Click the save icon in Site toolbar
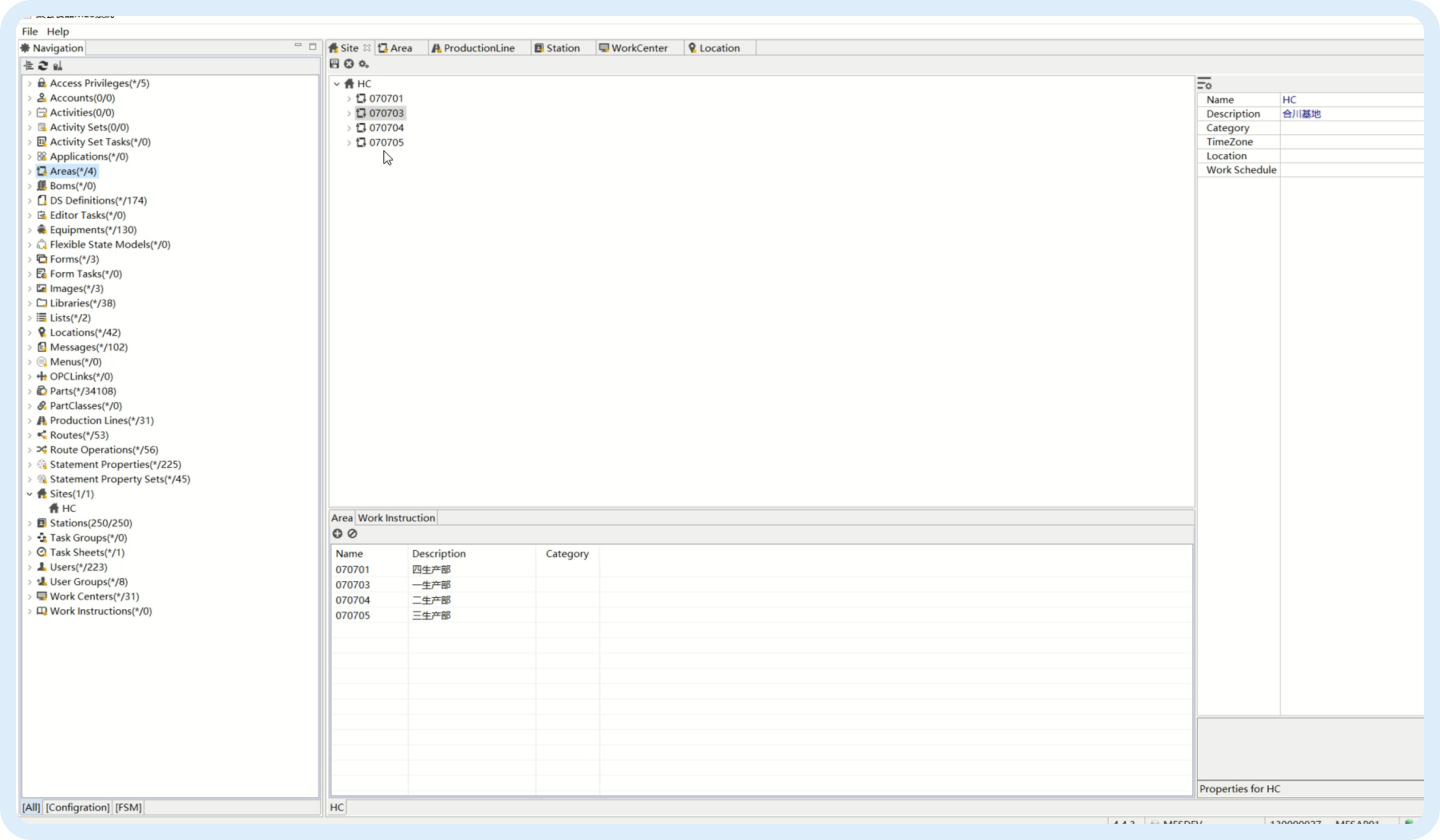Screen dimensions: 1440x840 click(334, 64)
